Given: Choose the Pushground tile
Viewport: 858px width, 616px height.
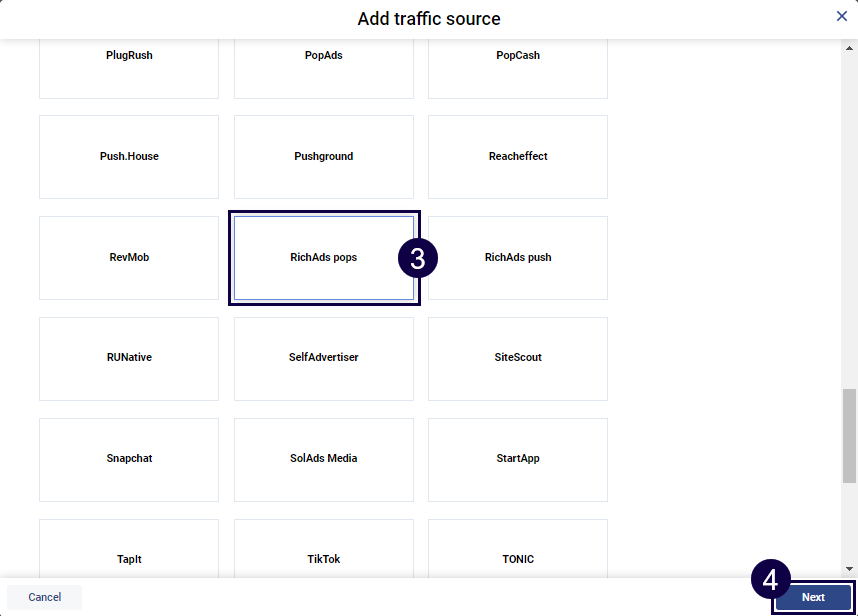Looking at the screenshot, I should pyautogui.click(x=324, y=157).
